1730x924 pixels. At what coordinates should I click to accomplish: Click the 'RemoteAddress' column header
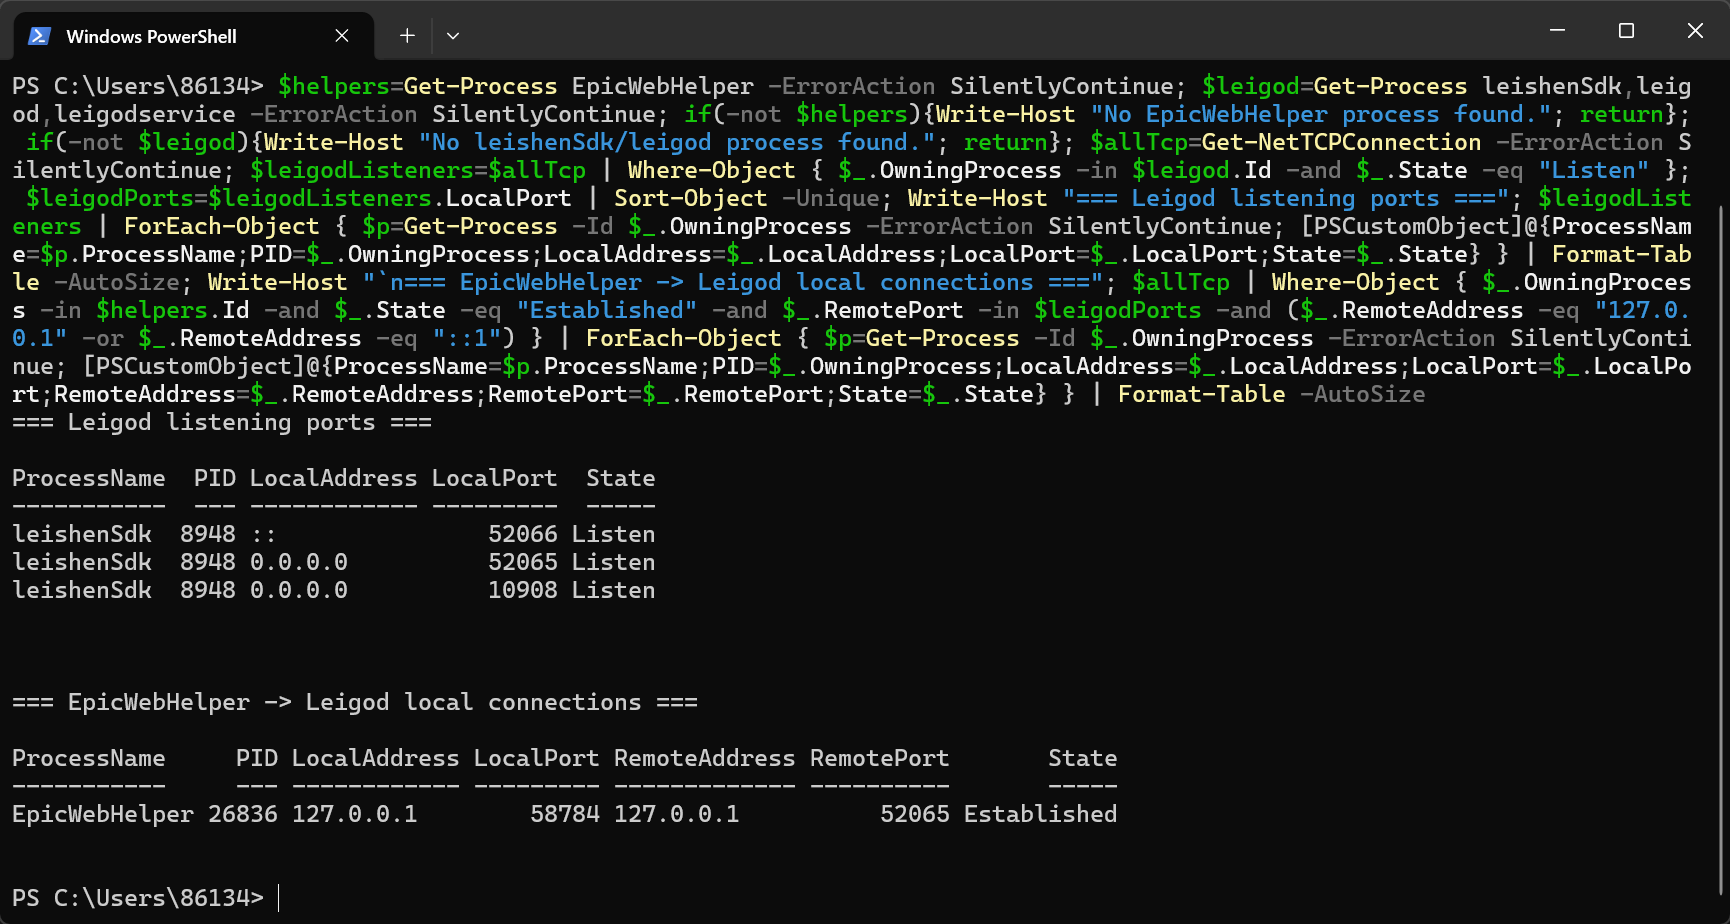[x=705, y=758]
